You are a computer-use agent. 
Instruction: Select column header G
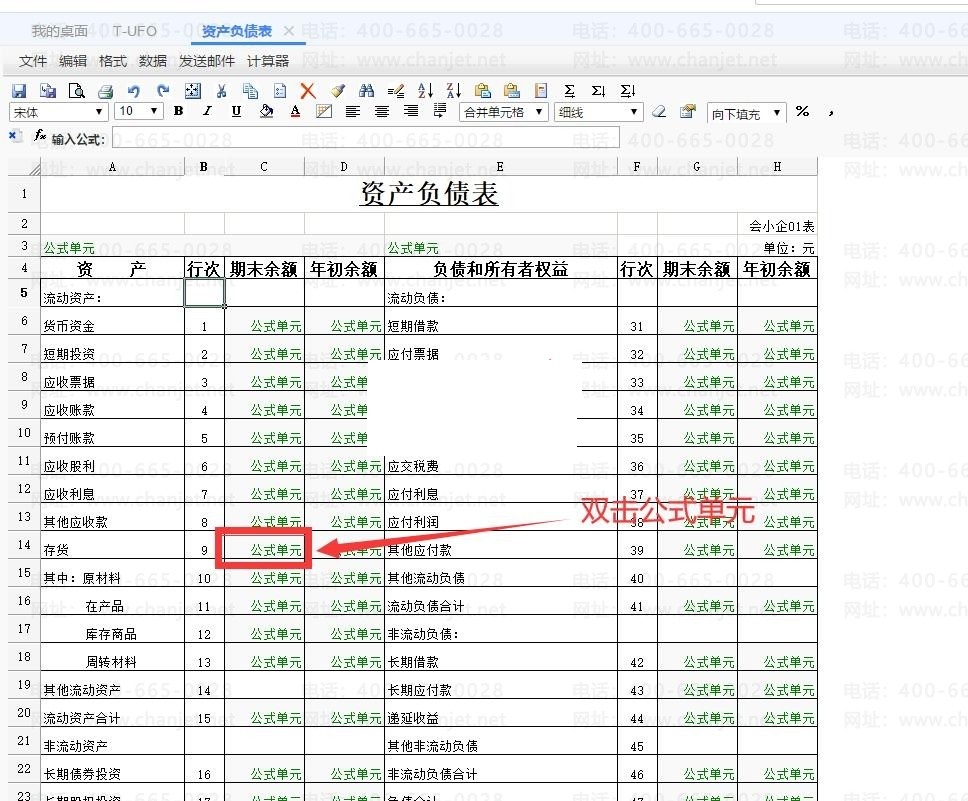(x=697, y=167)
